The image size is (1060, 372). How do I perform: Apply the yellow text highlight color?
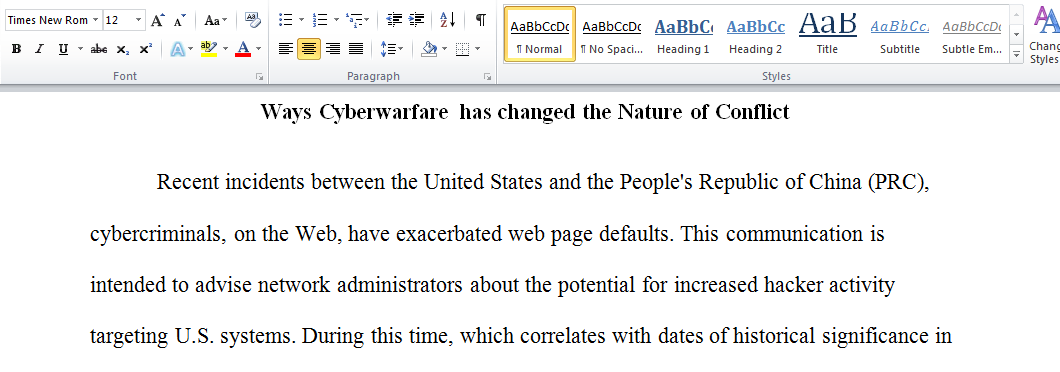(209, 49)
